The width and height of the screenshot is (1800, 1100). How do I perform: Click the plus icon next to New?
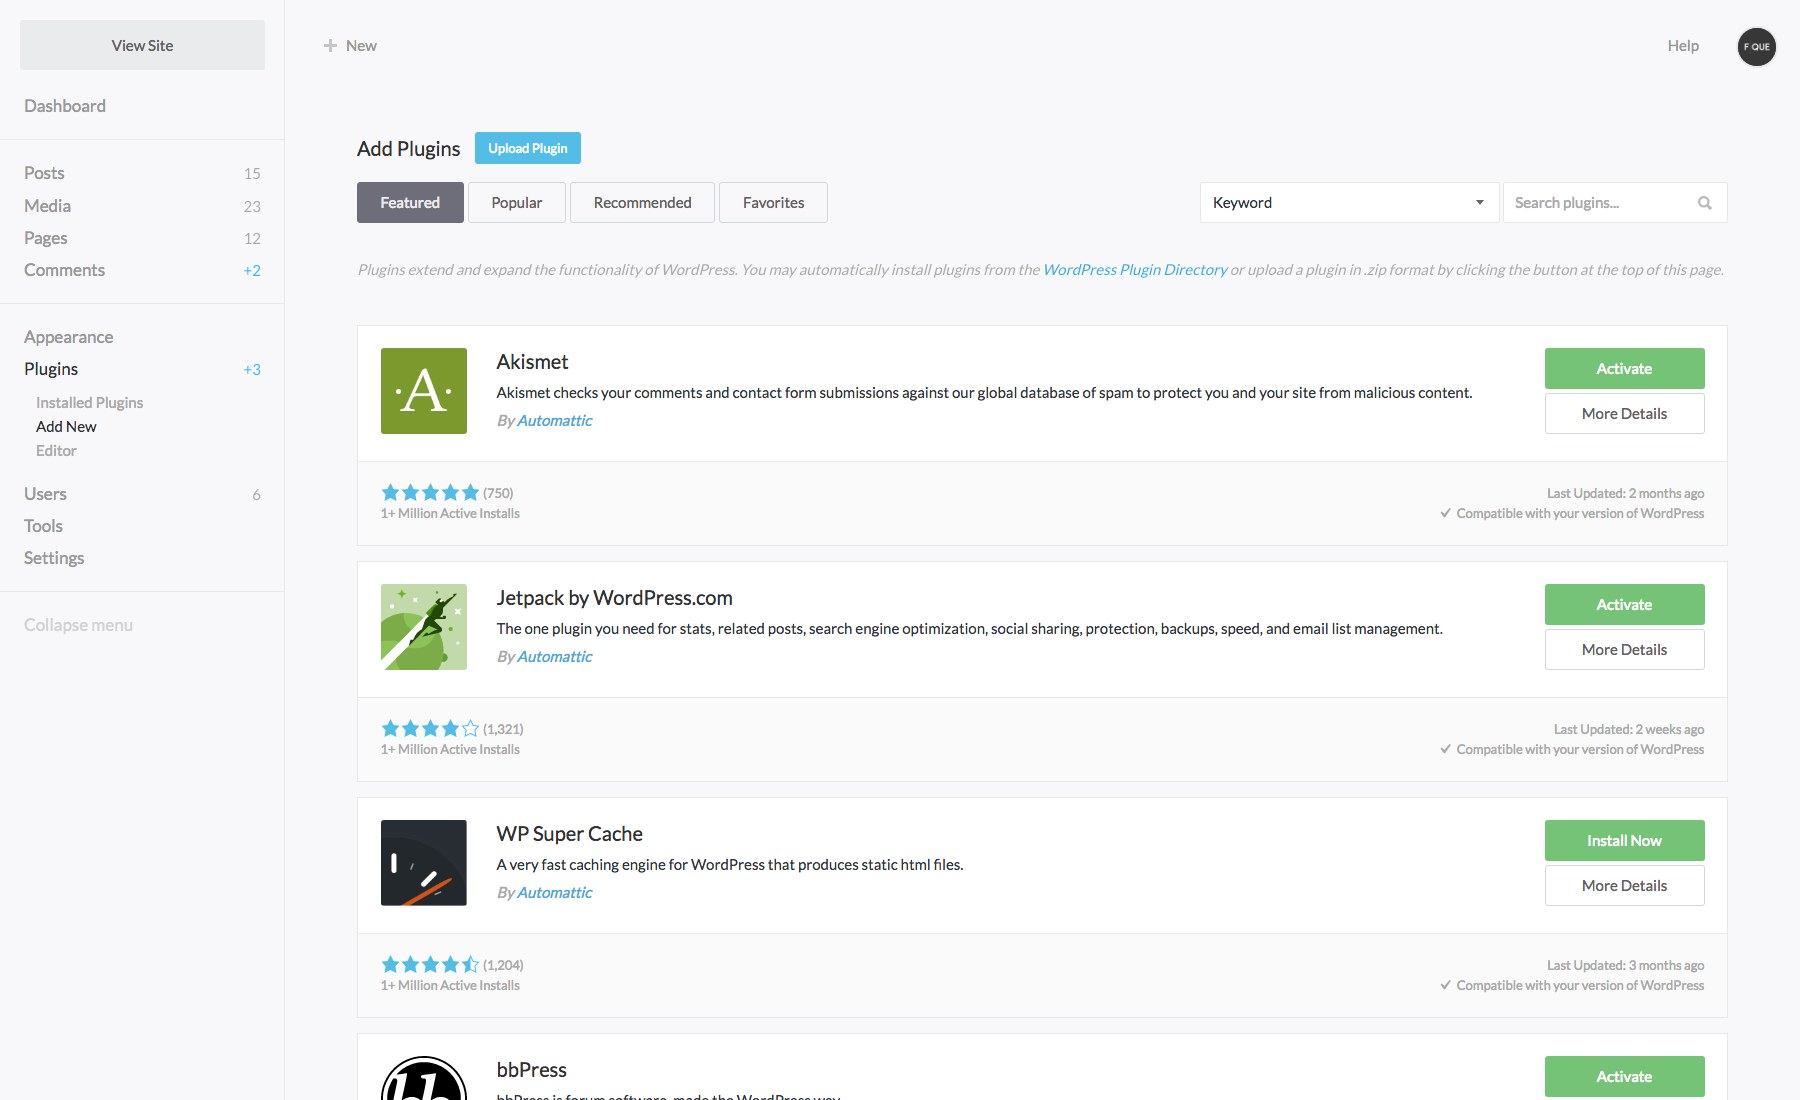pos(330,46)
